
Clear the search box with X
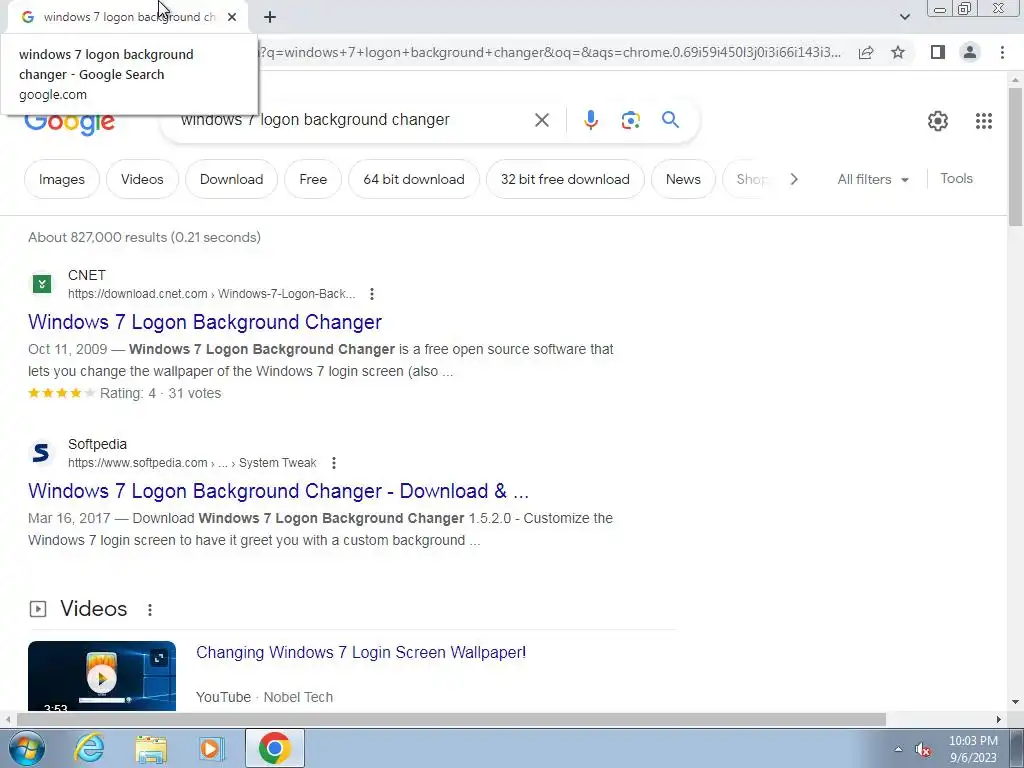pyautogui.click(x=541, y=120)
